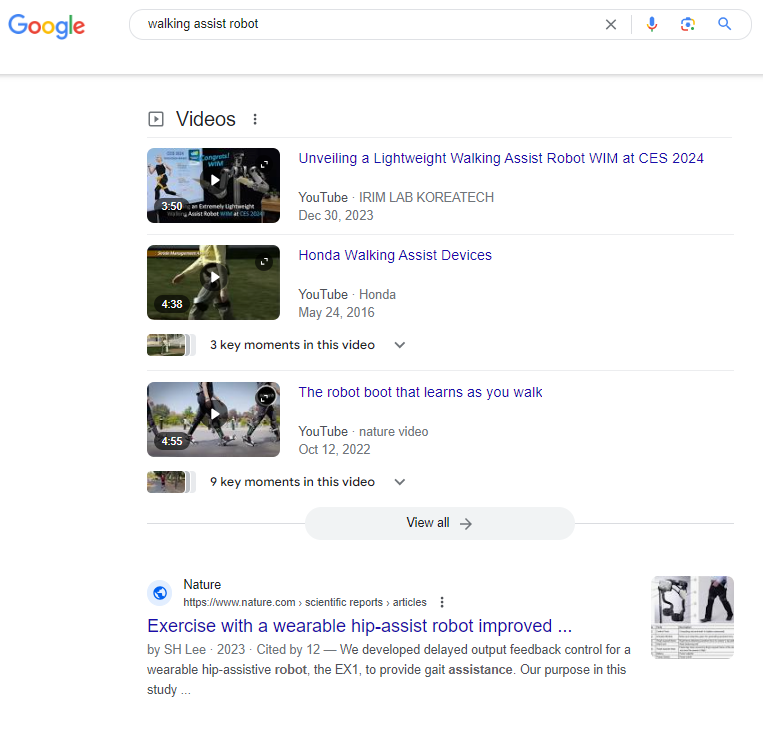This screenshot has height=741, width=763.
Task: Expand preview icon on the Honda video thumbnail
Action: click(x=264, y=262)
